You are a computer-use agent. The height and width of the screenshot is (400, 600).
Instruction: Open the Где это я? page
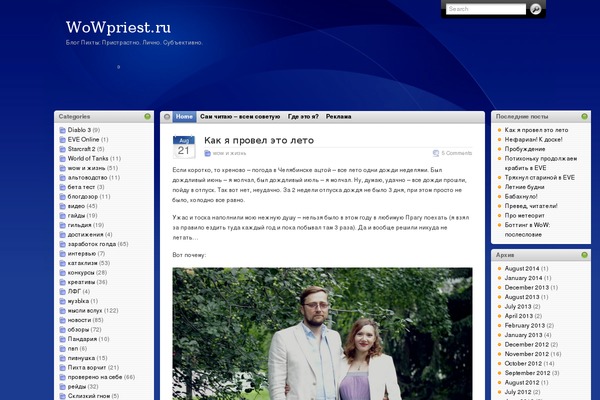coord(303,116)
